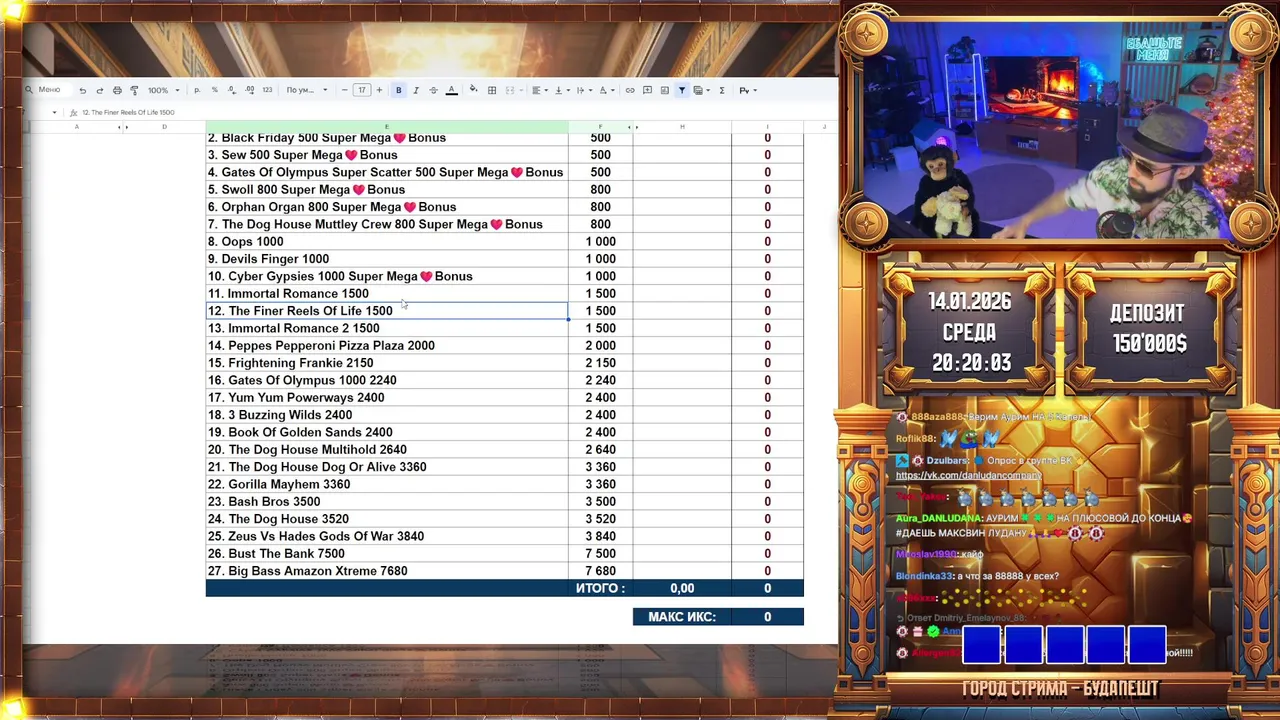Select cell '19. Book Of Golden Sands 2400'
This screenshot has height=720, width=1280.
tap(387, 432)
